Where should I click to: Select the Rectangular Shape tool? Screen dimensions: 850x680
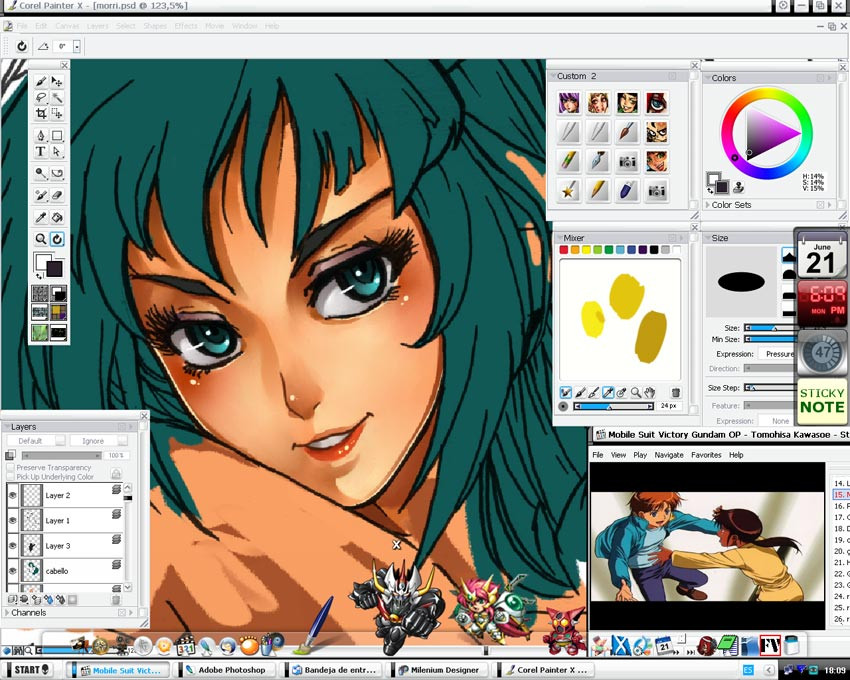coord(57,136)
